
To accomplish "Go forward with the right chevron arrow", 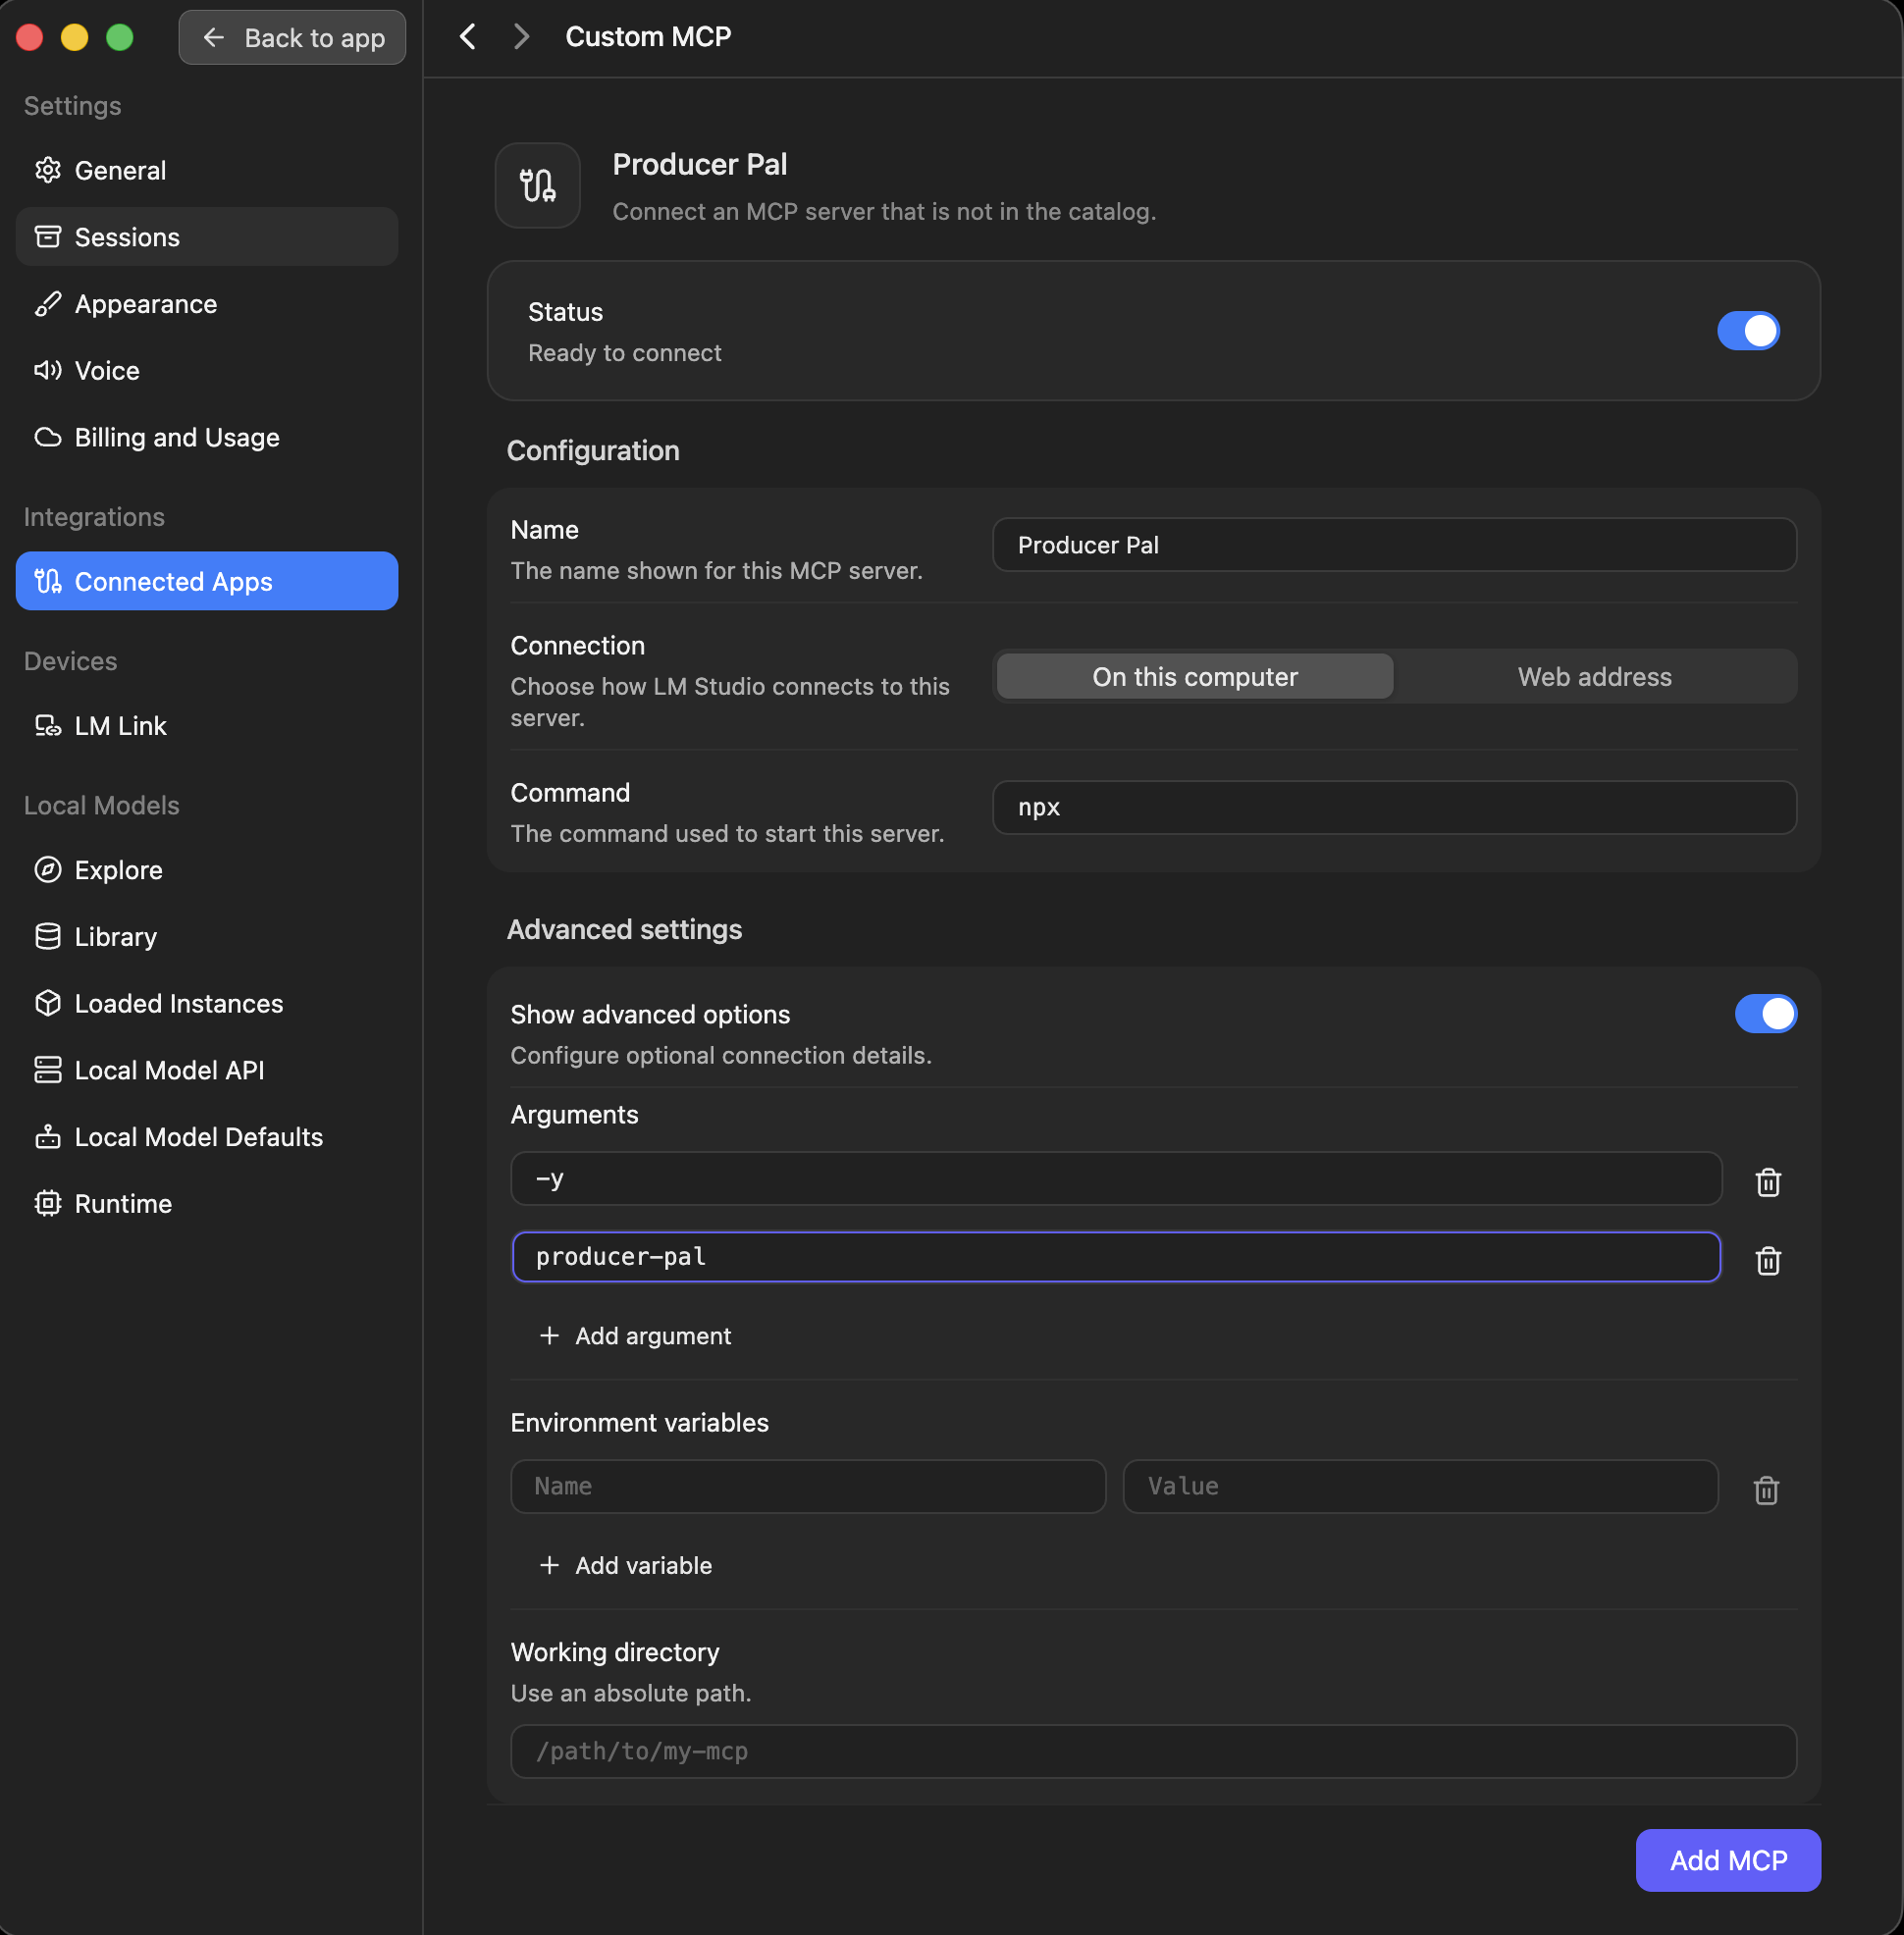I will click(521, 37).
